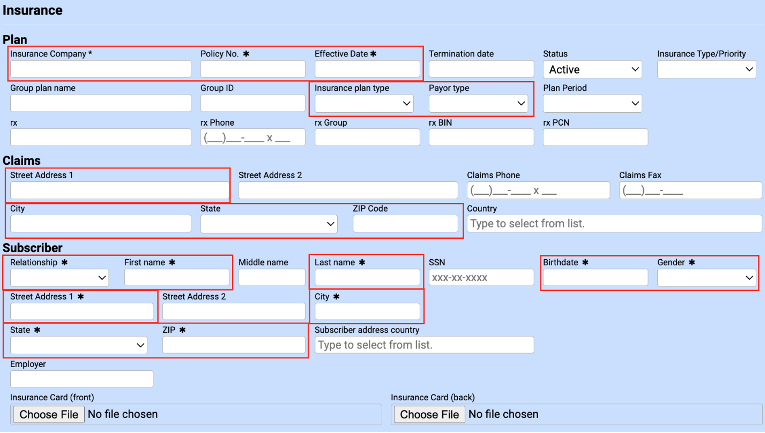This screenshot has height=433, width=765.
Task: Click the subscriber SSN field
Action: (481, 277)
